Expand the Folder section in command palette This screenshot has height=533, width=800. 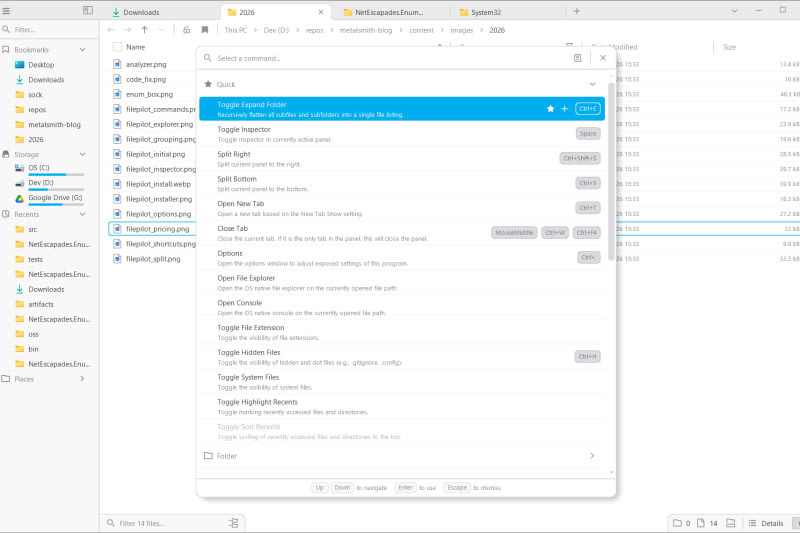[592, 456]
